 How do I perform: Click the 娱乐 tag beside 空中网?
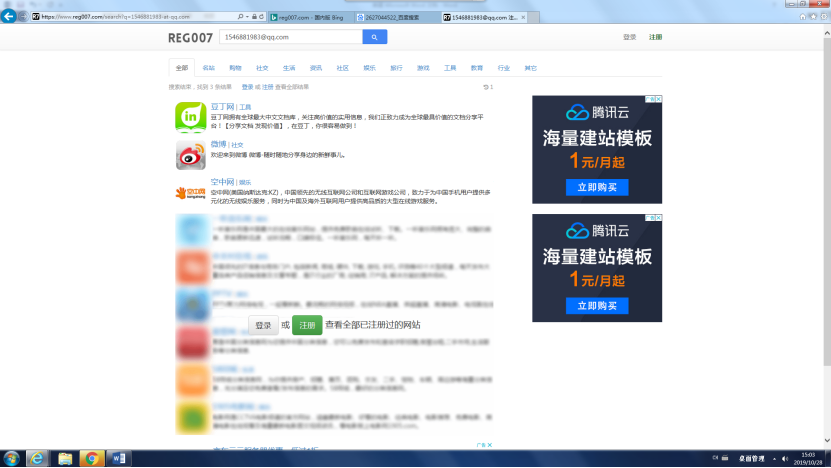tap(245, 182)
